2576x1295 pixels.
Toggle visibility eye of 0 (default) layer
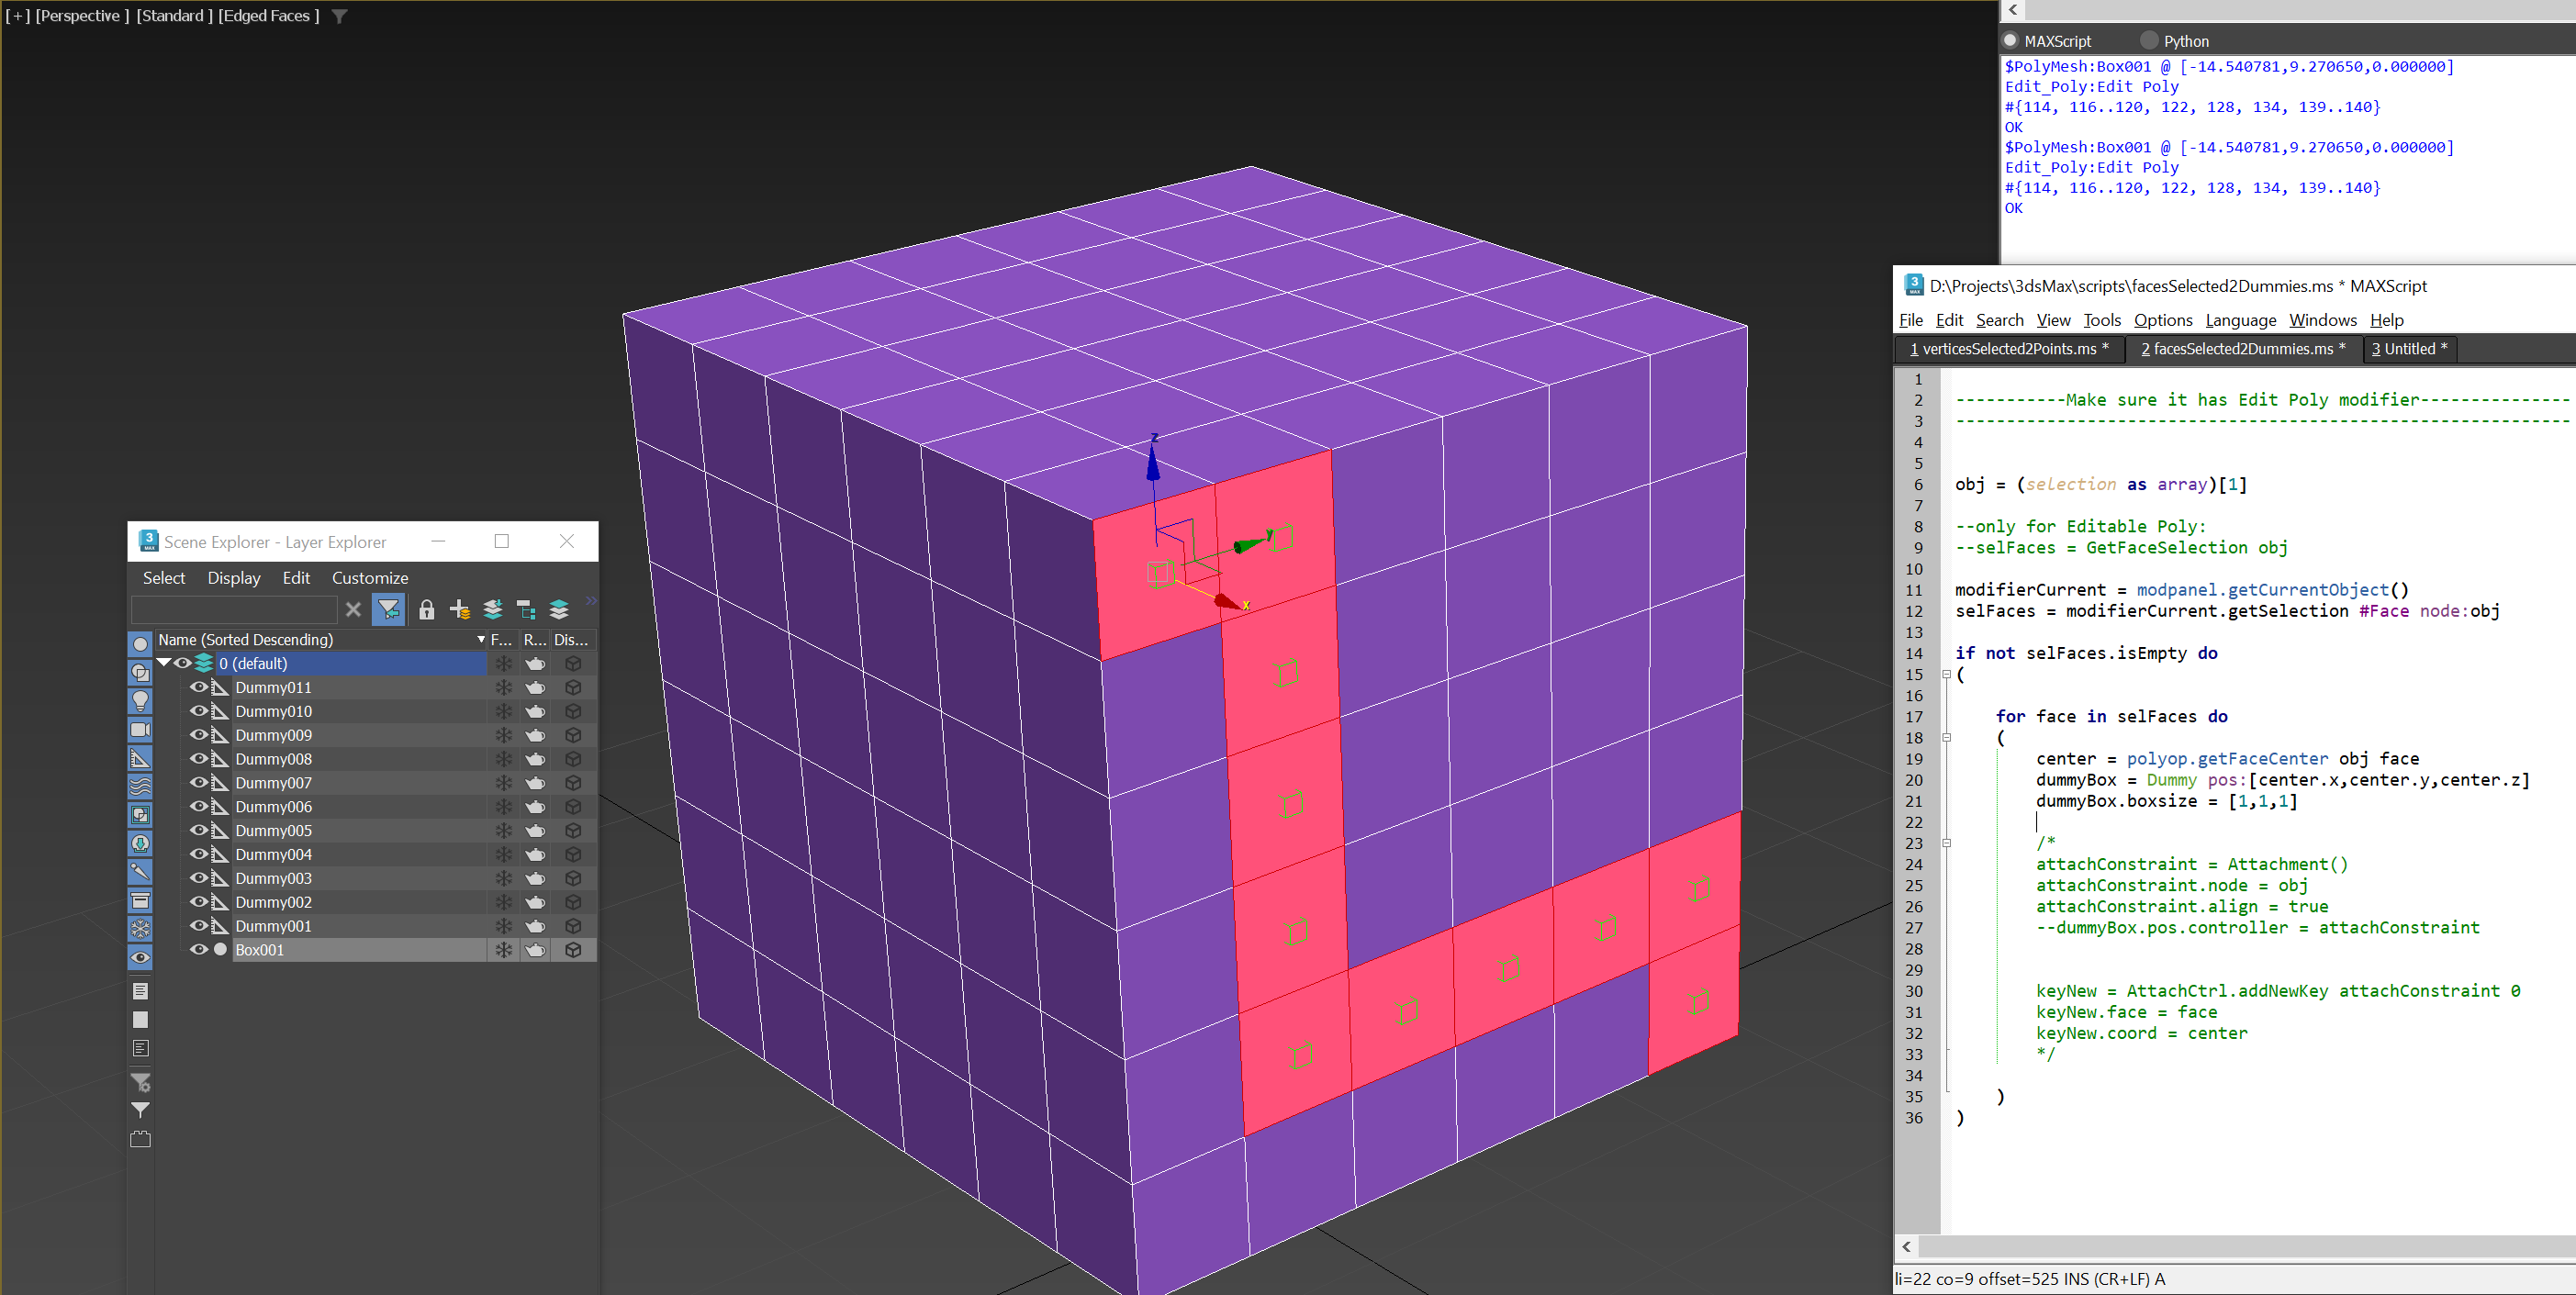[182, 663]
